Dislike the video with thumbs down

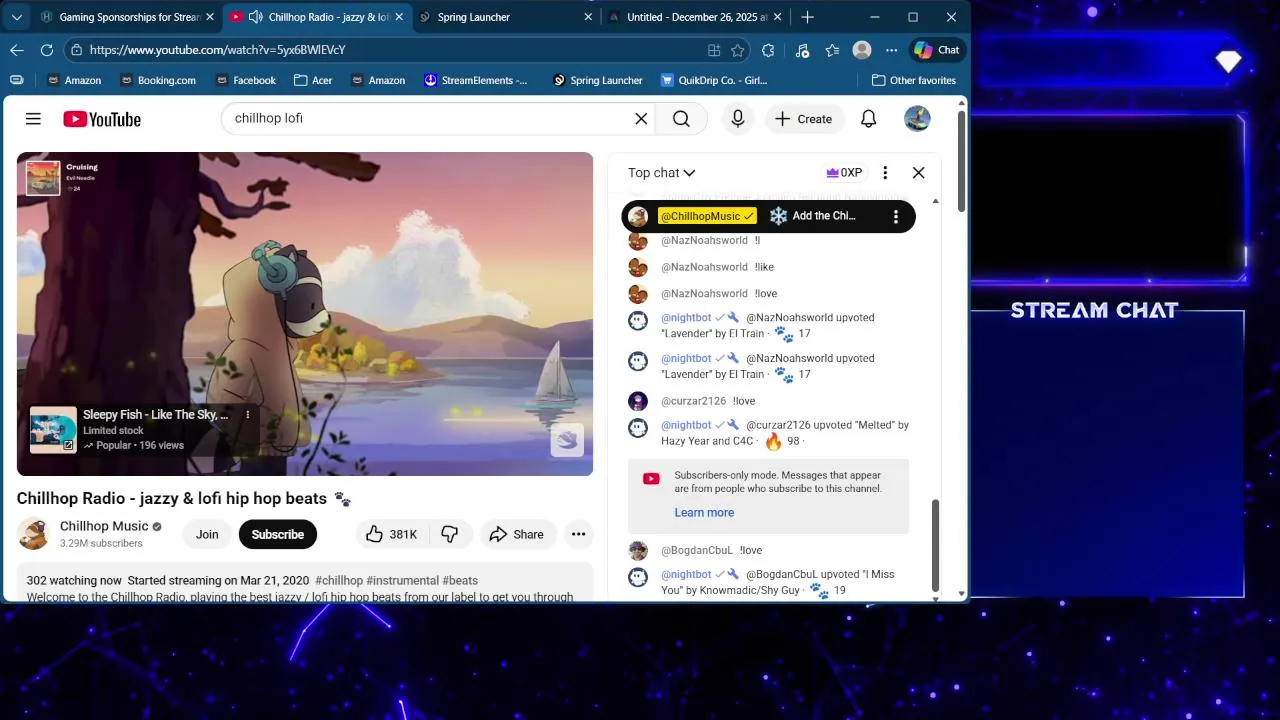pos(450,534)
